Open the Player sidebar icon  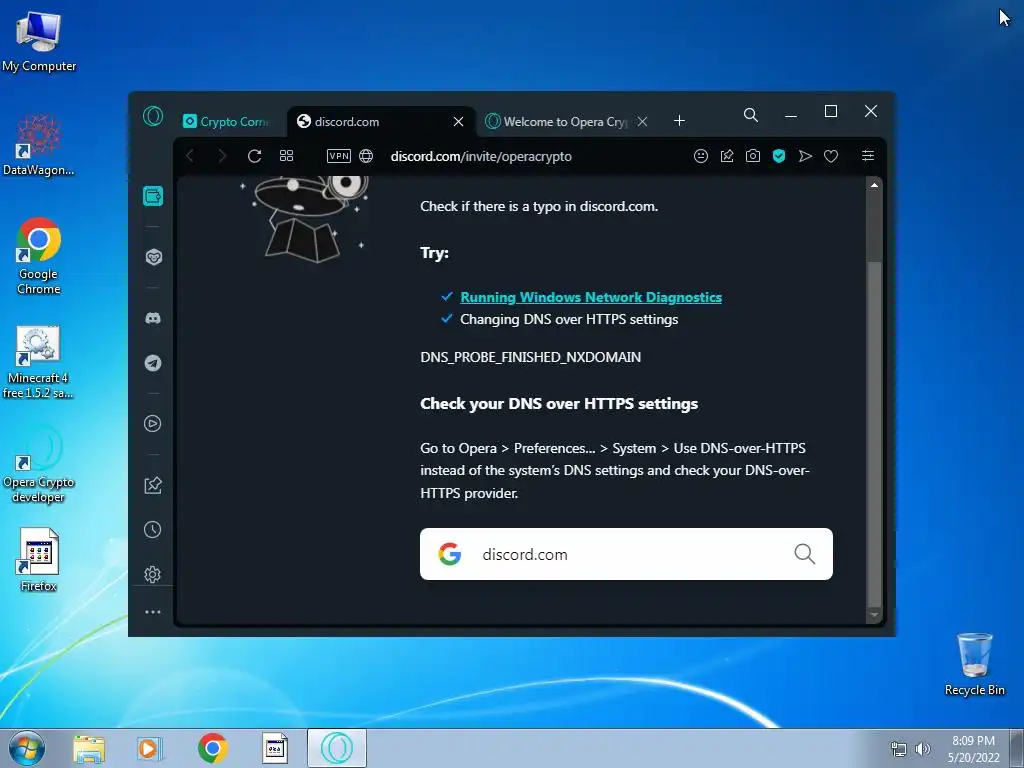[152, 424]
